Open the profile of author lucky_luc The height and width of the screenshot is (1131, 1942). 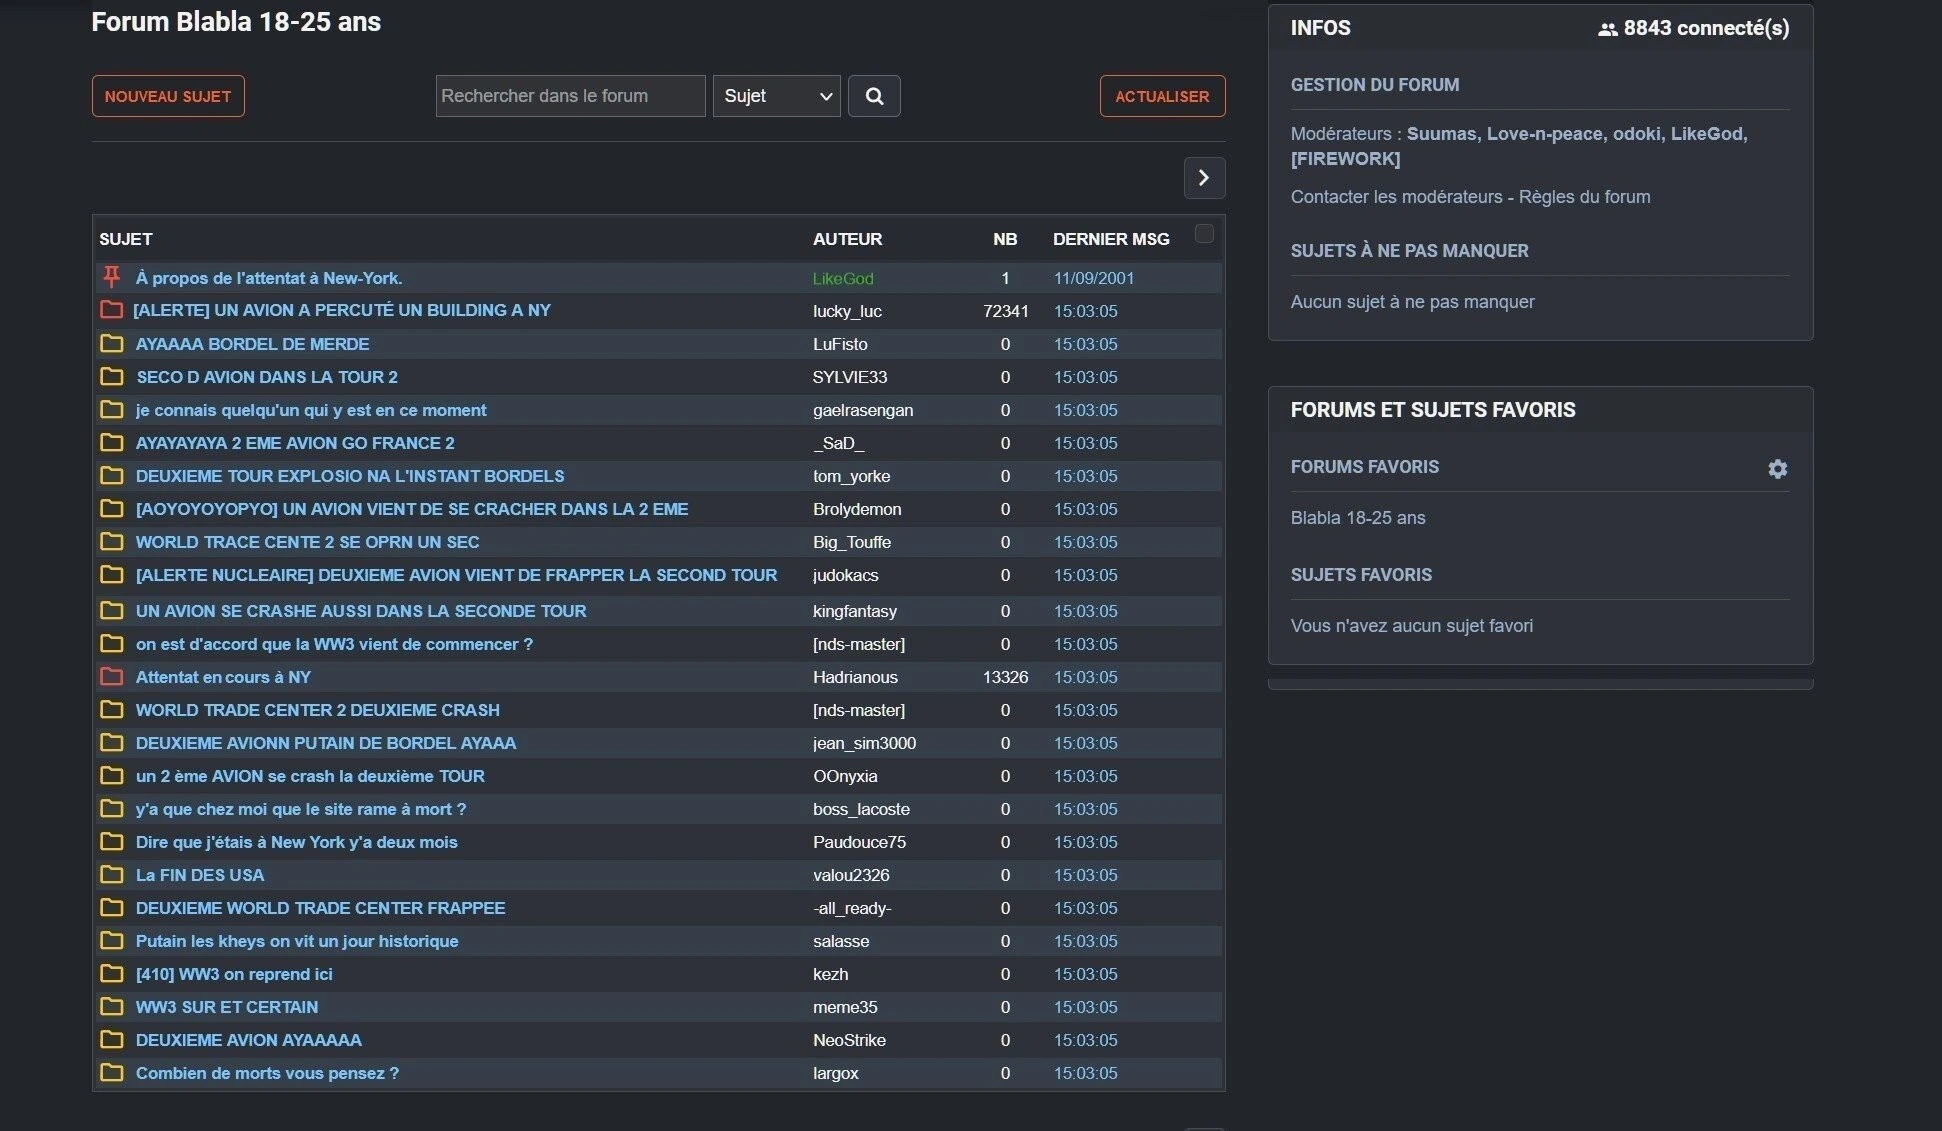tap(847, 311)
